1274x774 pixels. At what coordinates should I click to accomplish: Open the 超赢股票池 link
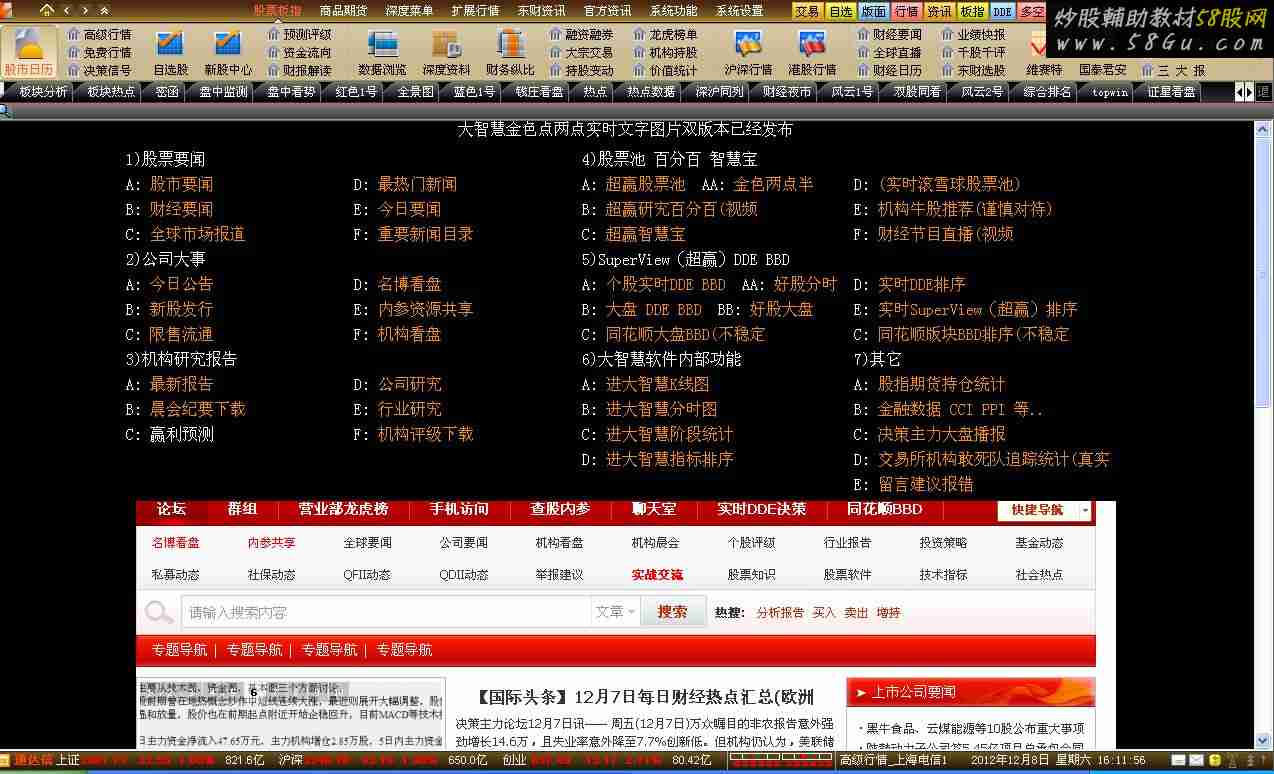645,184
